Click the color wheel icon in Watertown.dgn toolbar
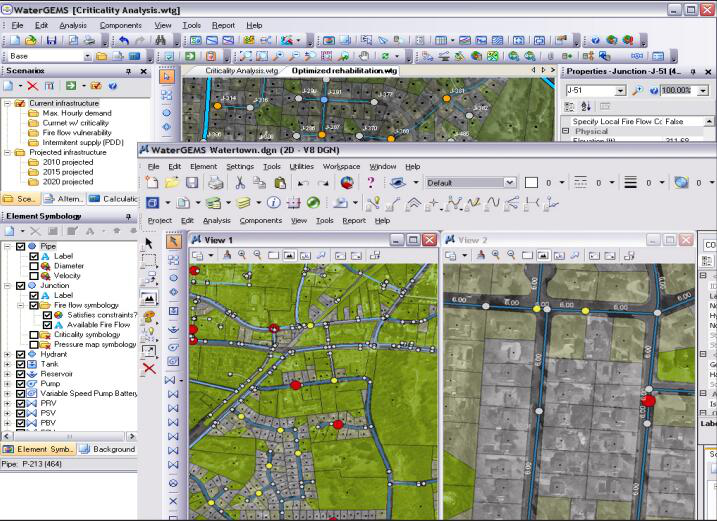Image resolution: width=717 pixels, height=521 pixels. coord(347,183)
